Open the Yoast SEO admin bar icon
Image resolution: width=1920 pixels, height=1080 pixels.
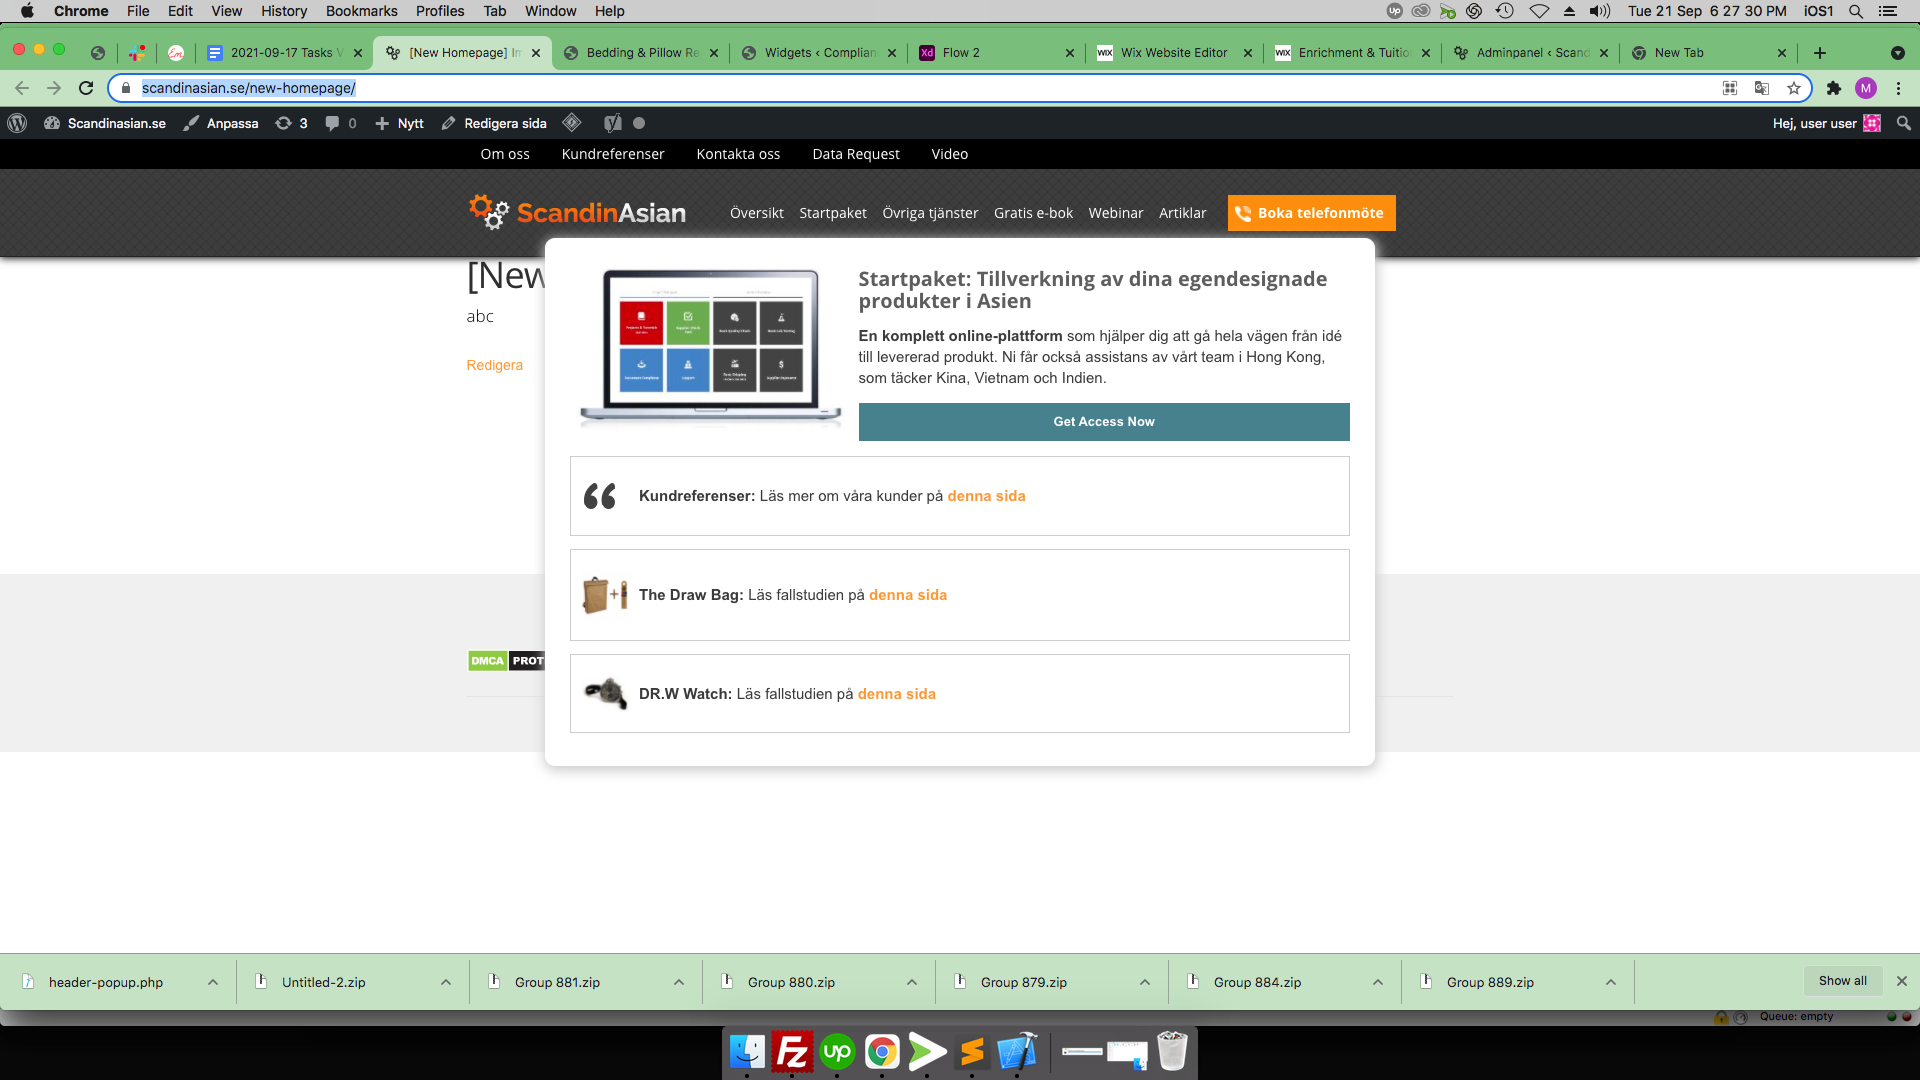coord(613,123)
